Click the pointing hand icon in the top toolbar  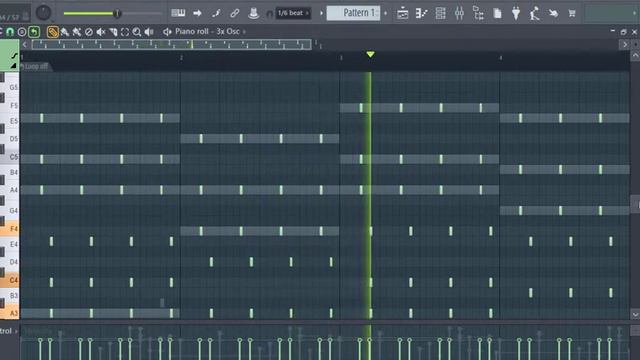(x=553, y=13)
